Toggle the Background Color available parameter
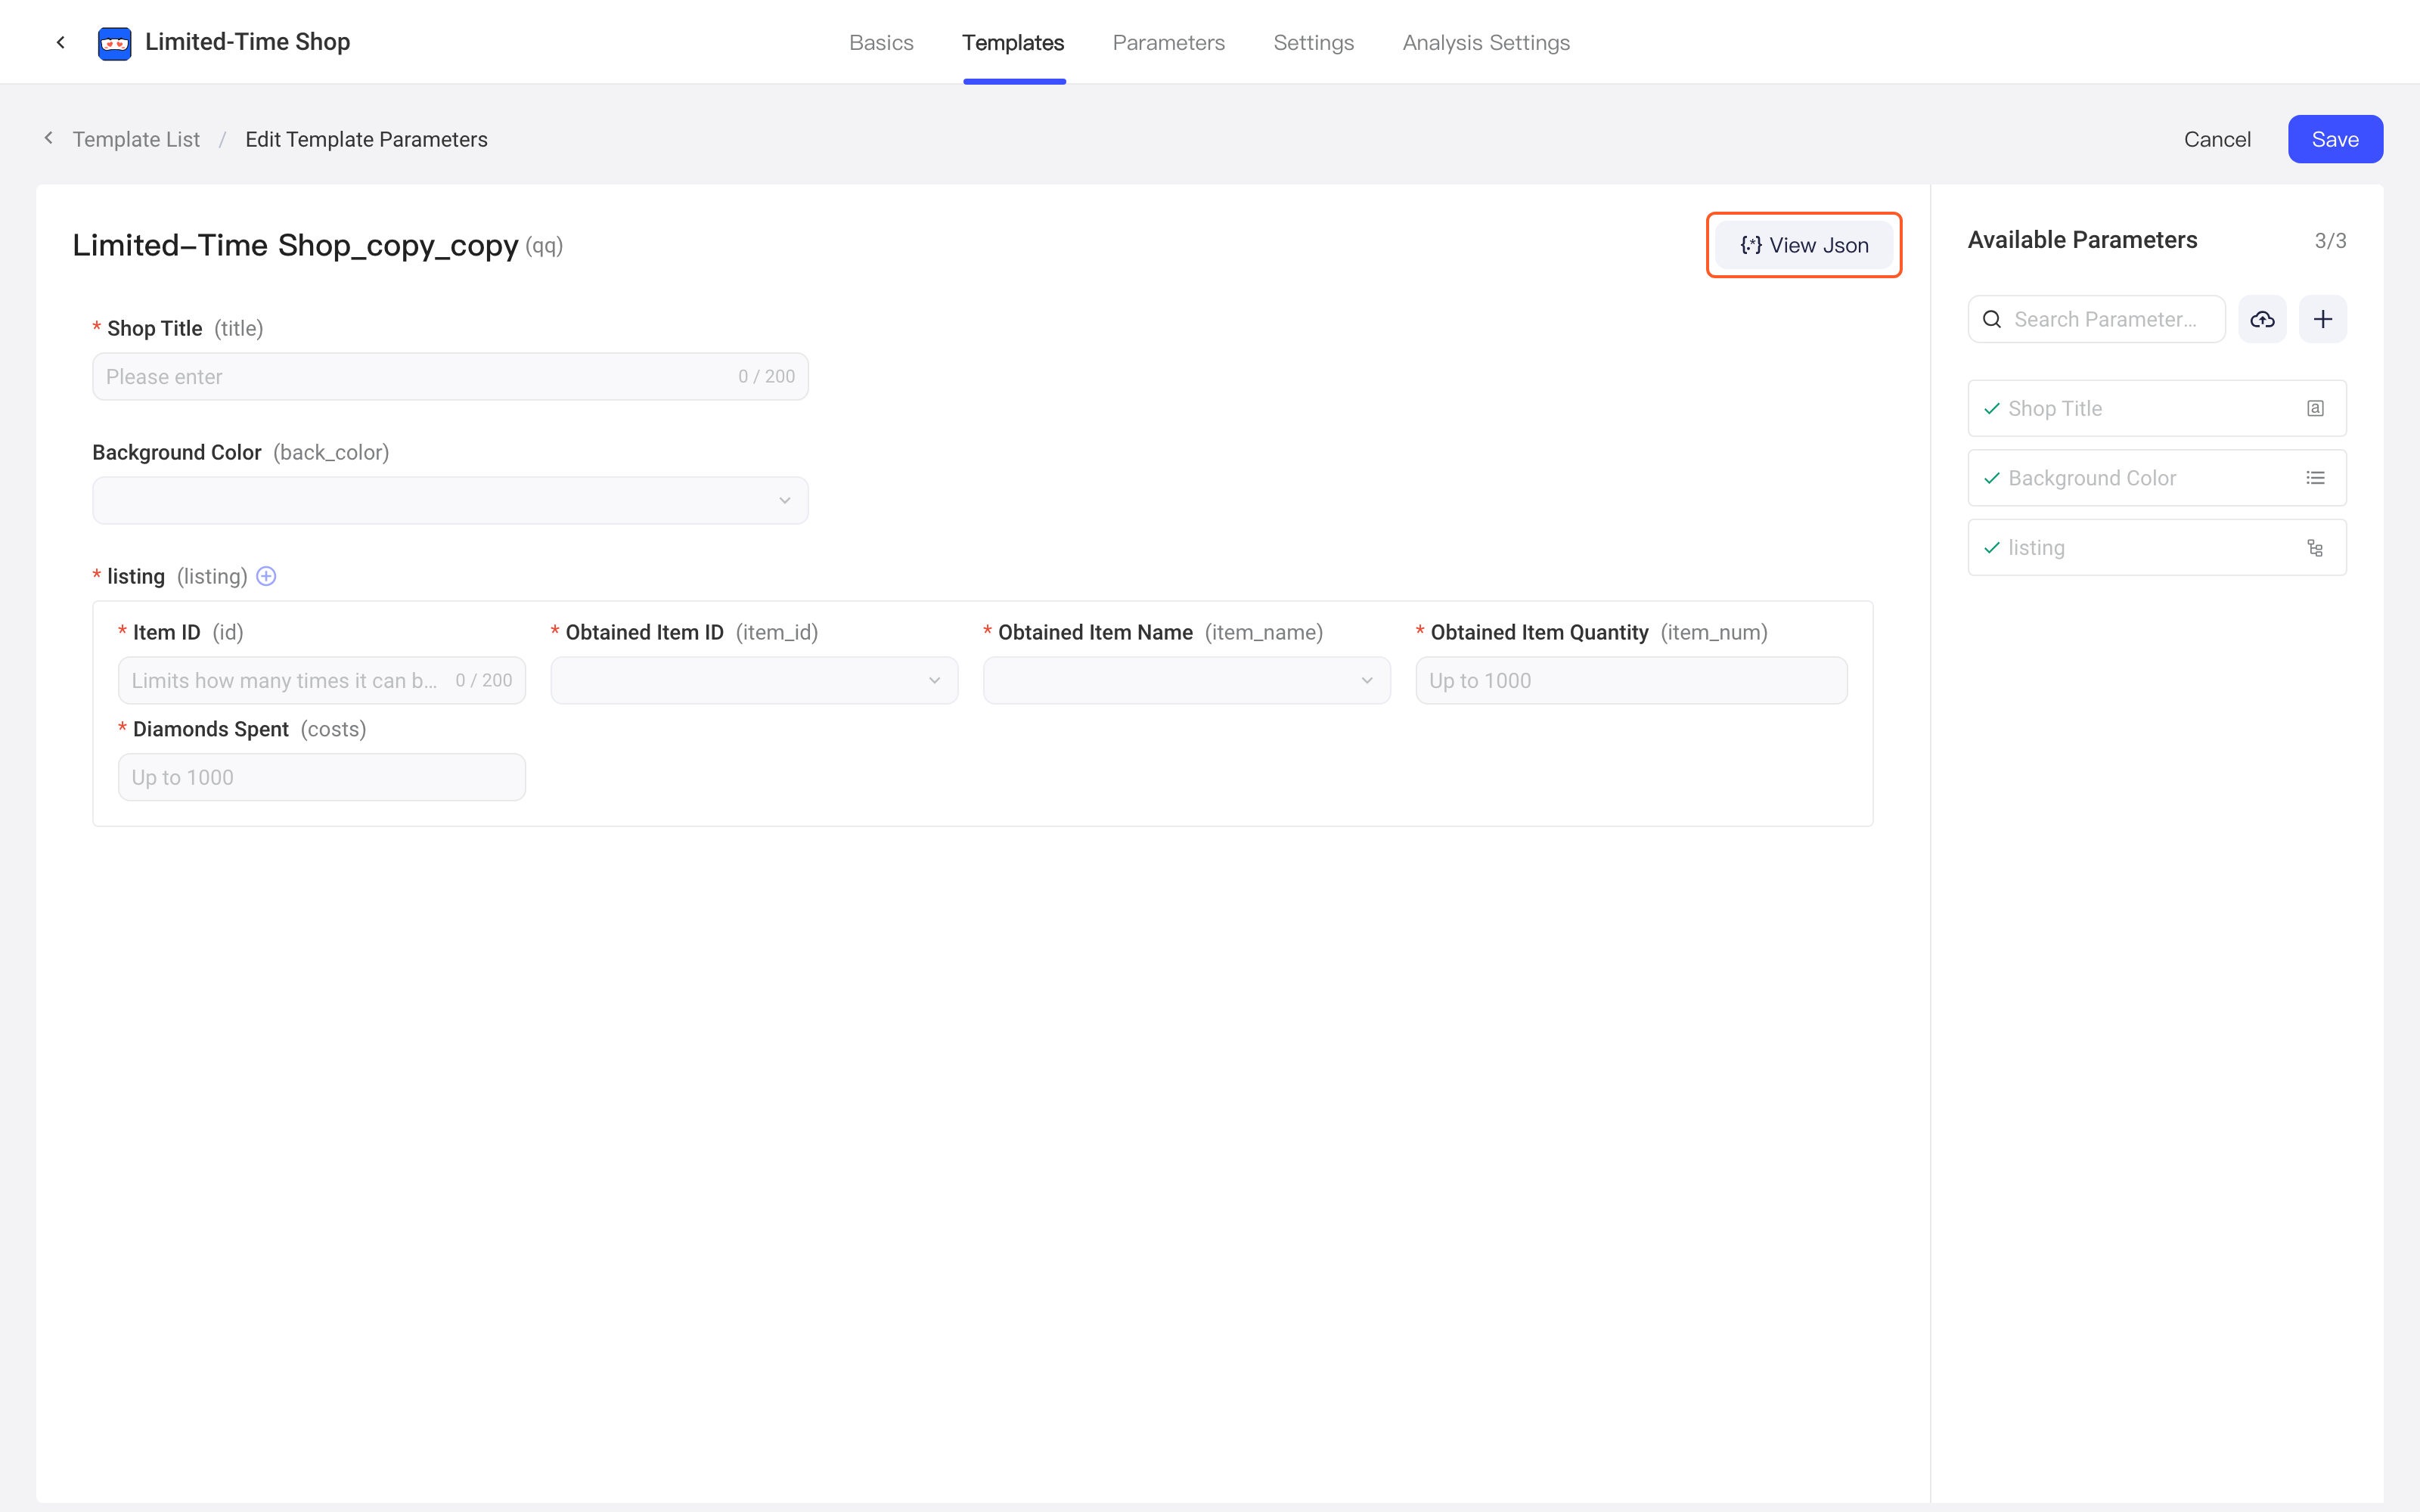The image size is (2420, 1512). click(2157, 478)
